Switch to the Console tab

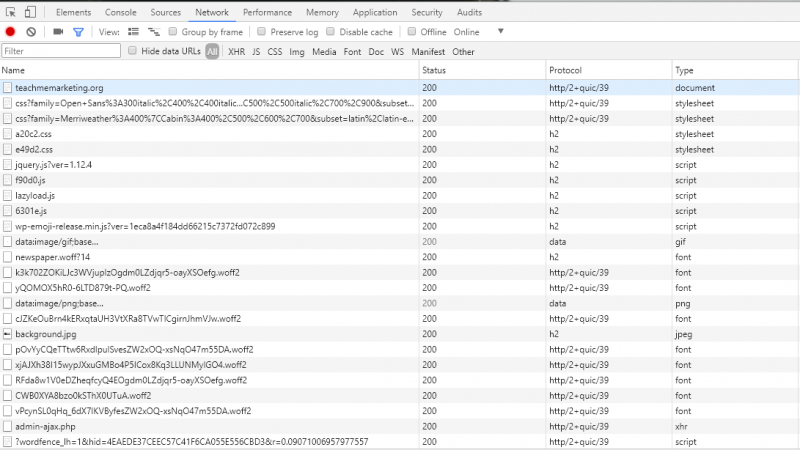click(121, 12)
